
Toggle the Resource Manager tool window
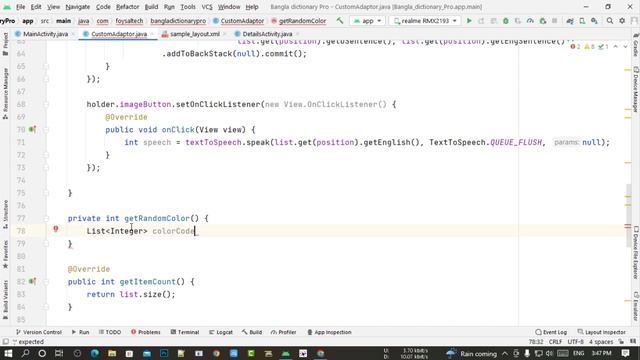pyautogui.click(x=5, y=93)
